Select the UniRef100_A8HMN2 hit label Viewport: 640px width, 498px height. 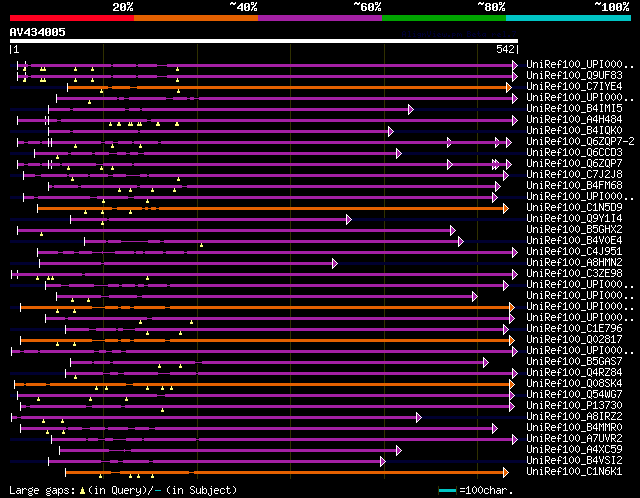tap(574, 262)
